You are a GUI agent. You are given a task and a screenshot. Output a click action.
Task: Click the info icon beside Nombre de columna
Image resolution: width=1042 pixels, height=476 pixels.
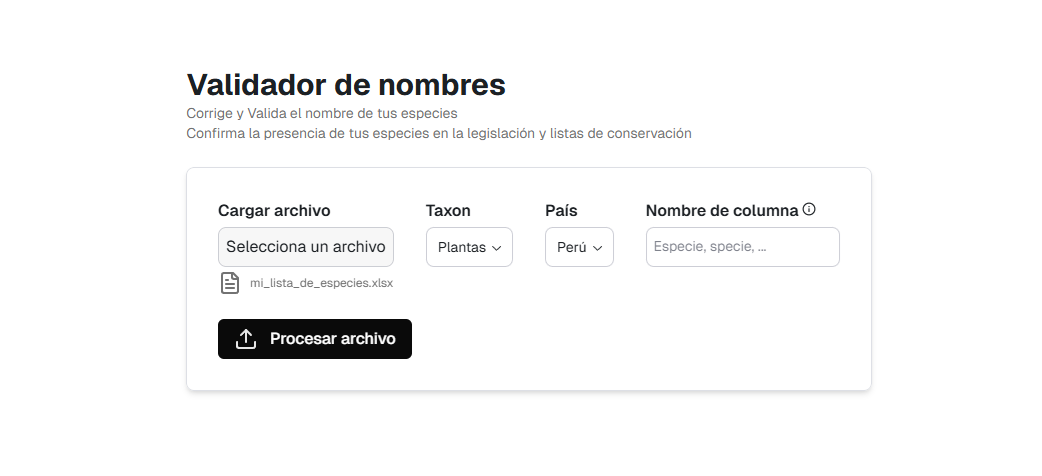[809, 210]
